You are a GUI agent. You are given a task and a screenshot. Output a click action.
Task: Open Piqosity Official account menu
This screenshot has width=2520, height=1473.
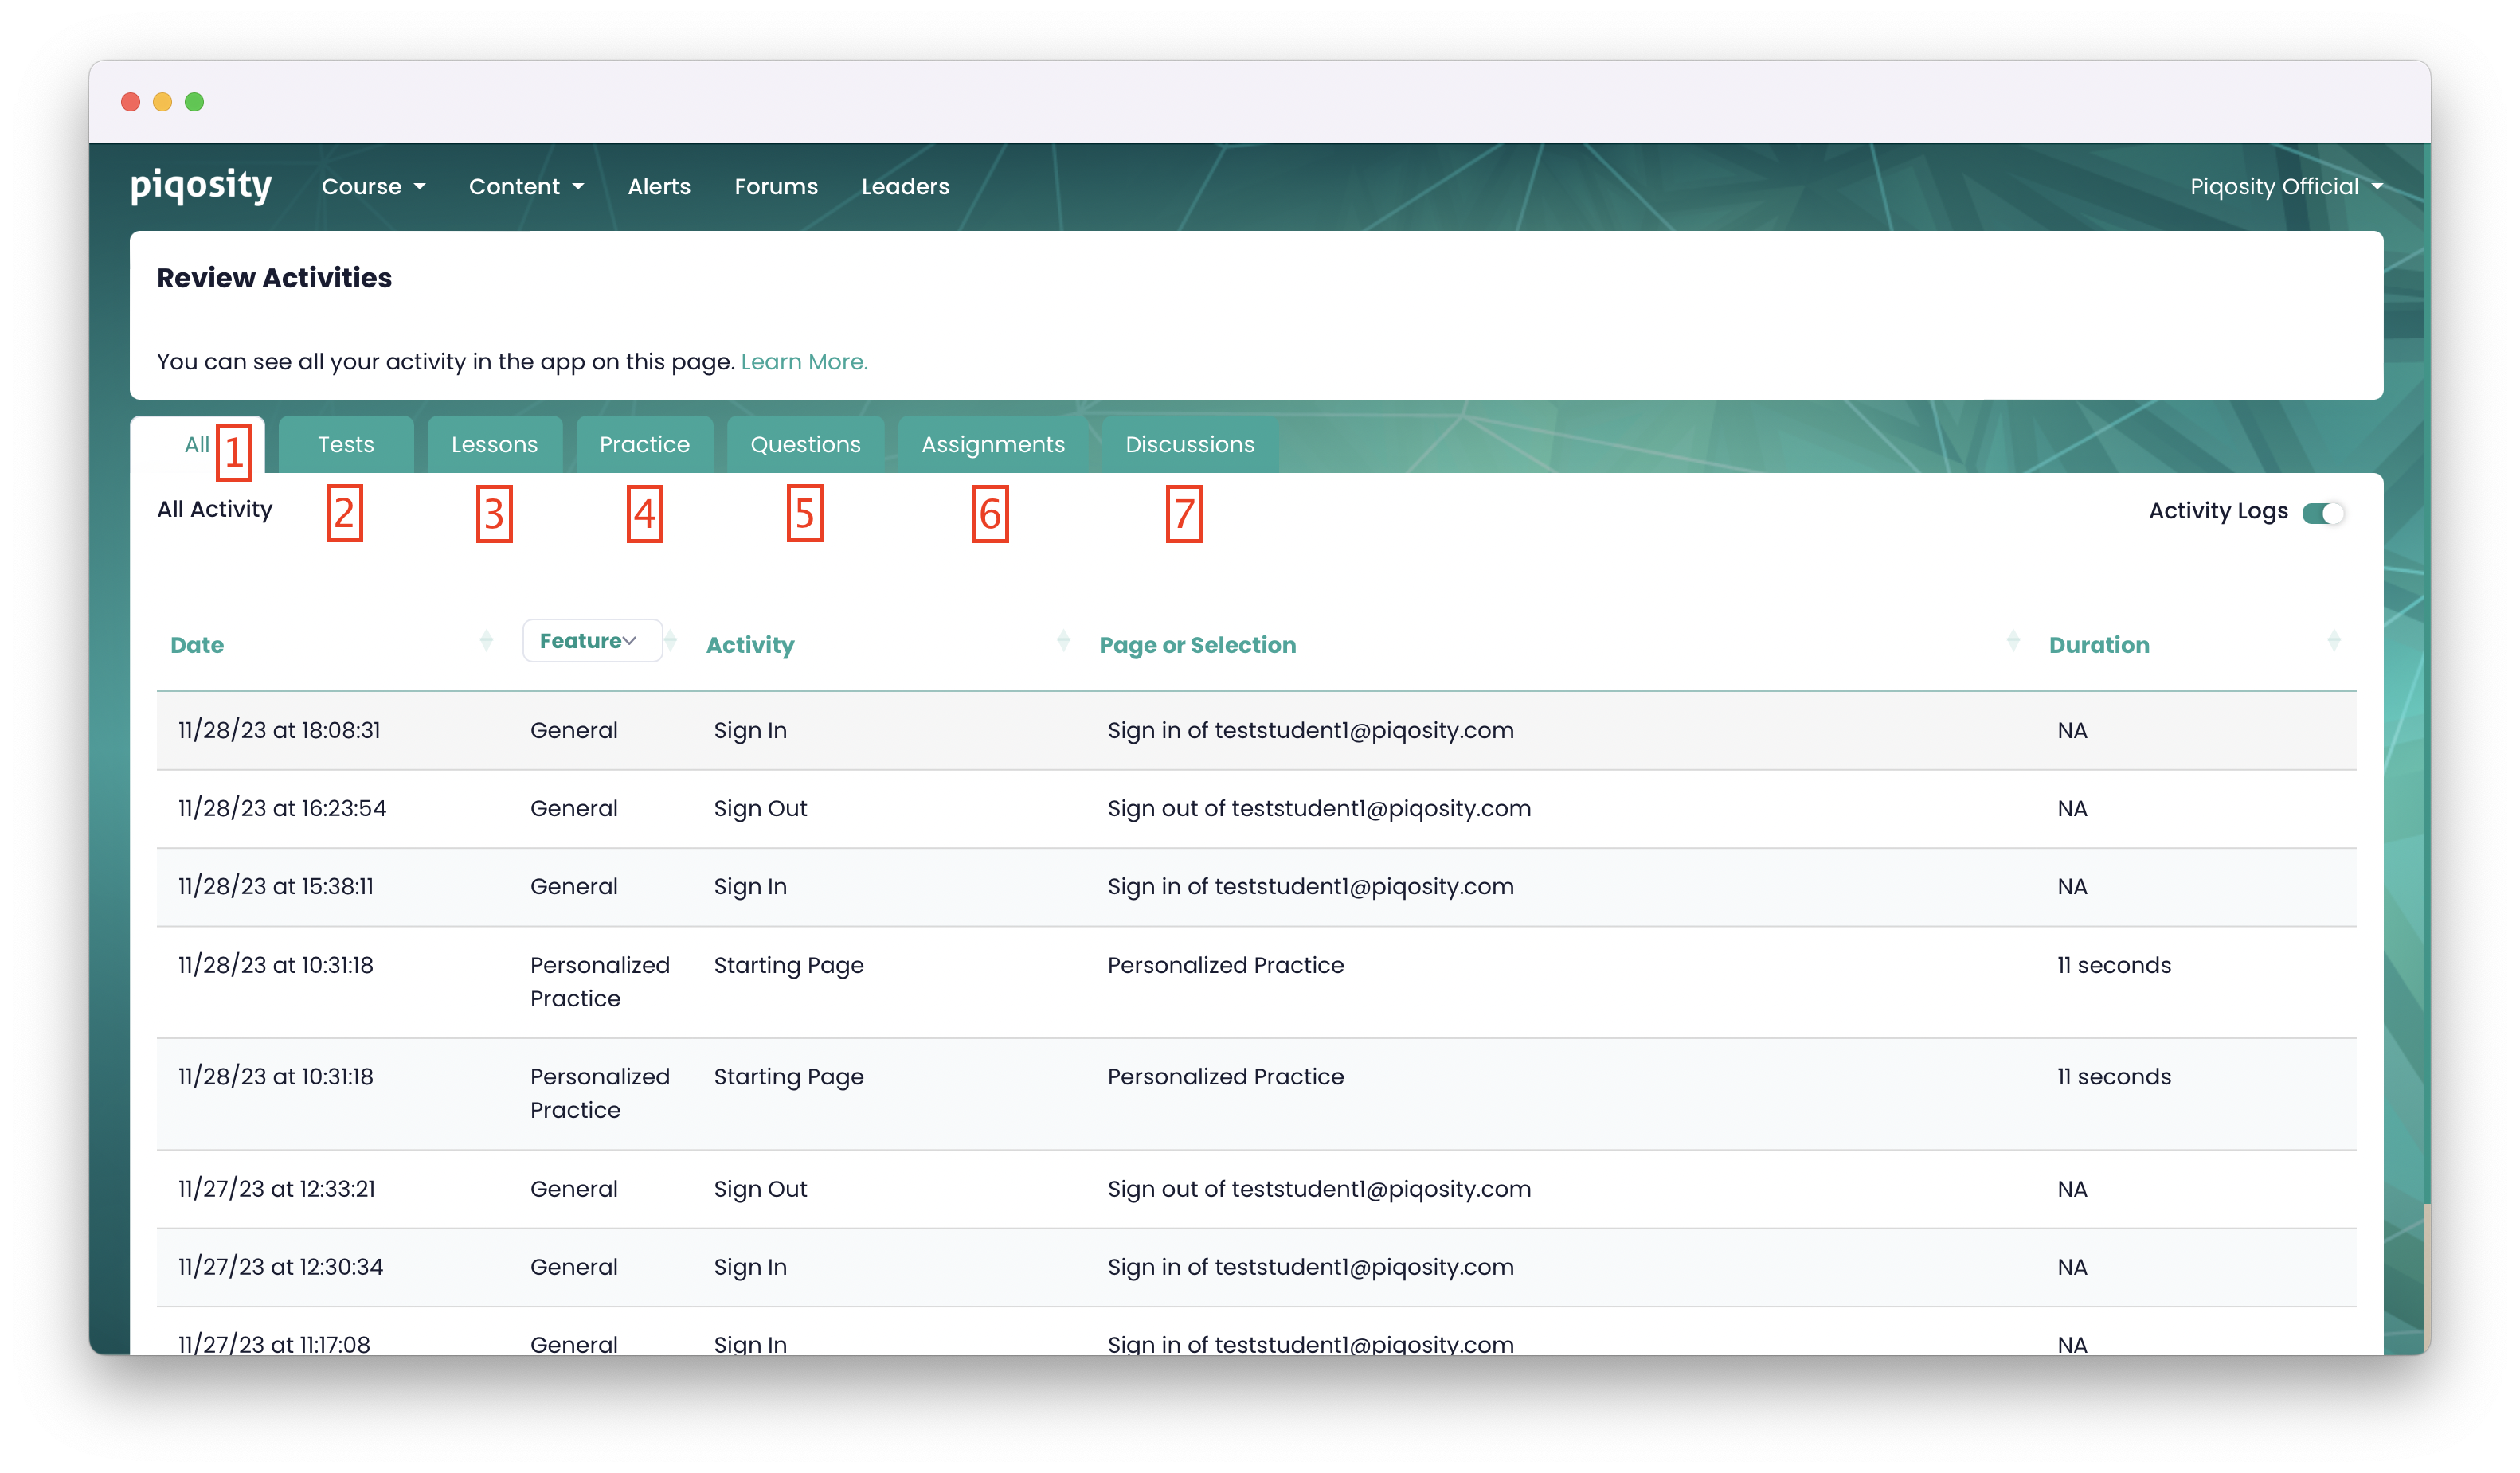click(2285, 187)
